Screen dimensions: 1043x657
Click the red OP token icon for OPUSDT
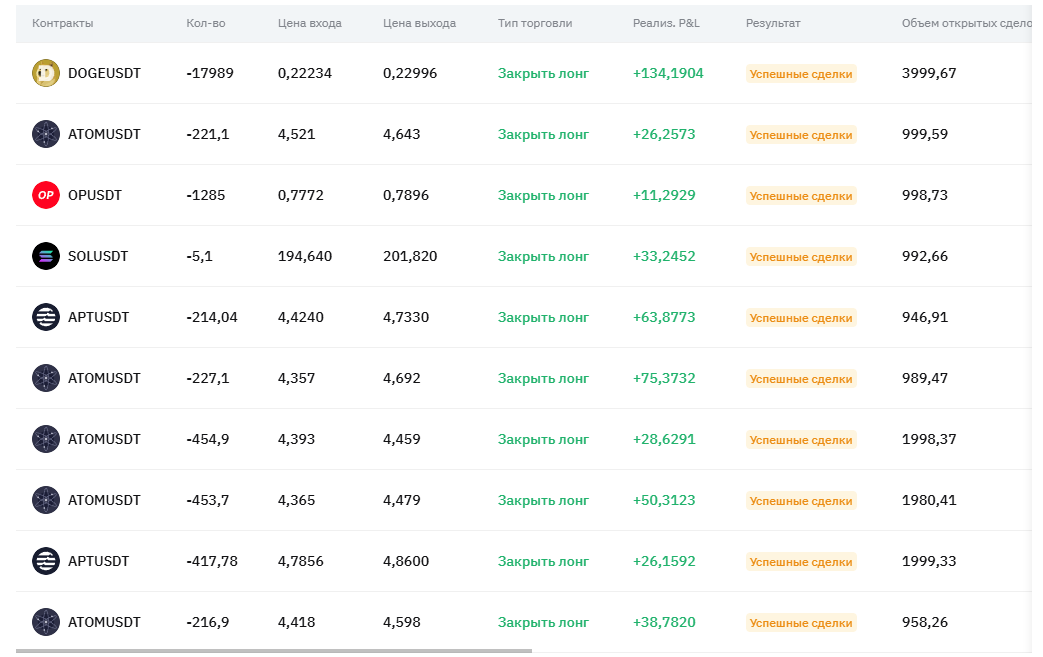pos(46,195)
